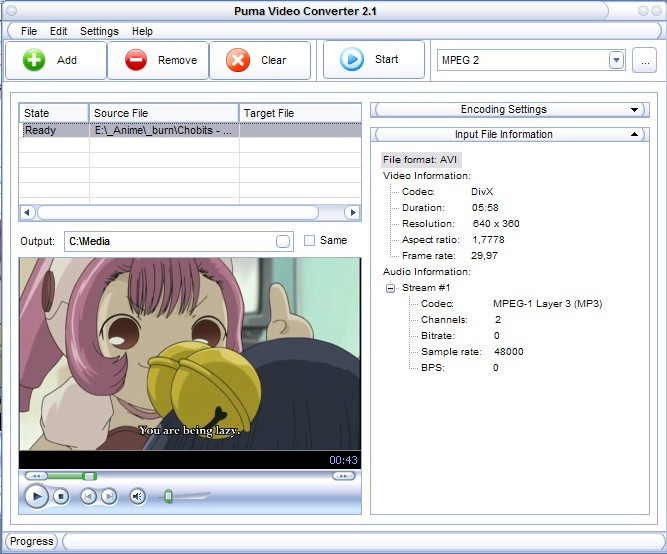
Task: Click the Aspect ratio 1,7778 value
Action: point(488,240)
